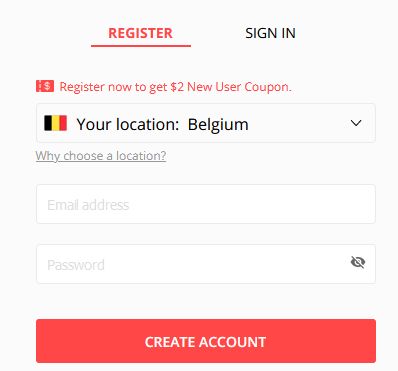
Task: Click the Email address placeholder text
Action: point(88,205)
